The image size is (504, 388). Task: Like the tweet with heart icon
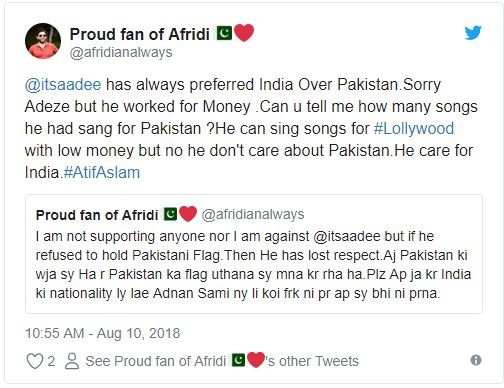coord(34,361)
